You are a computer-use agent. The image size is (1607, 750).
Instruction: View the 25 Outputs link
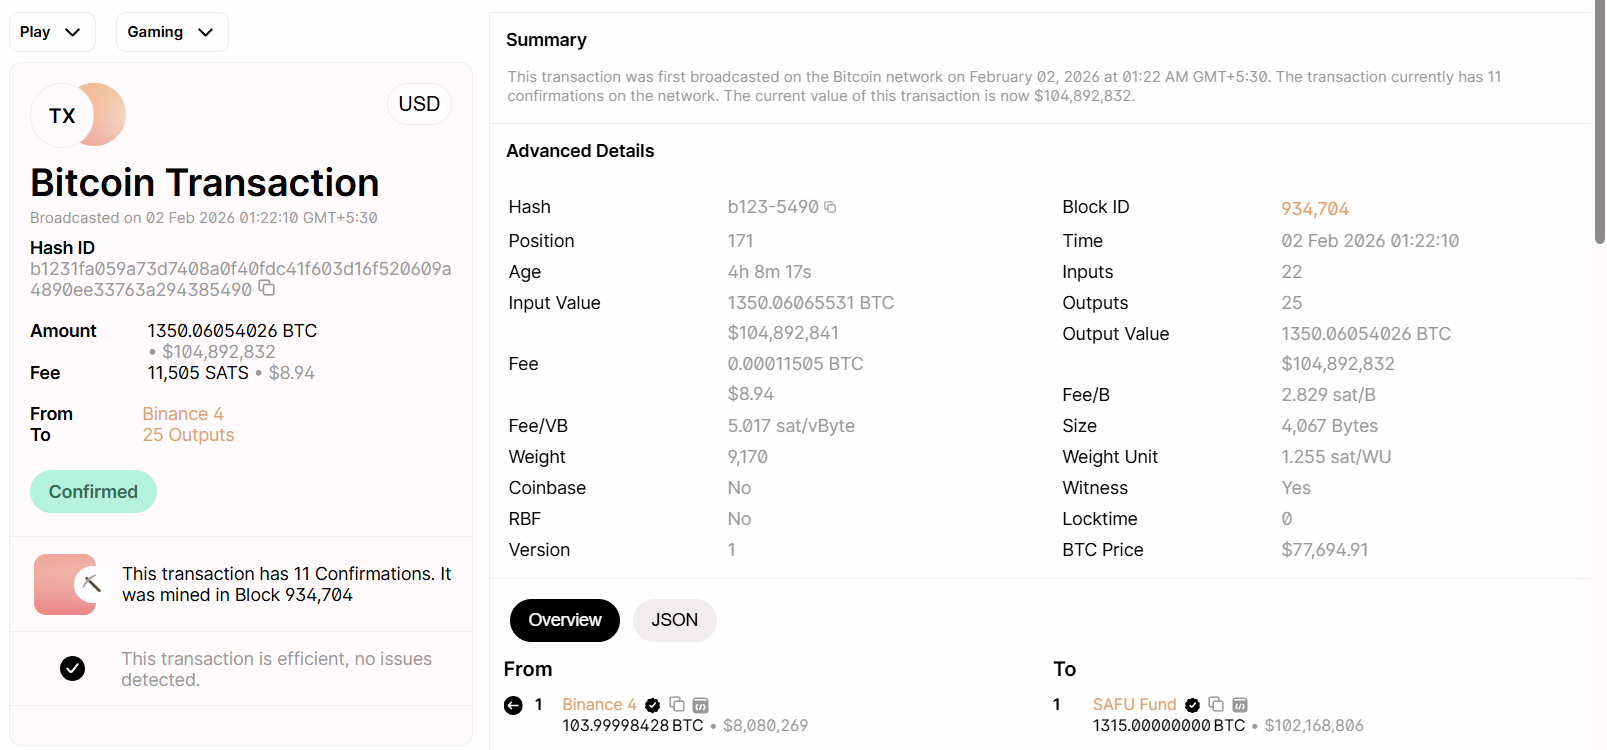tap(188, 434)
